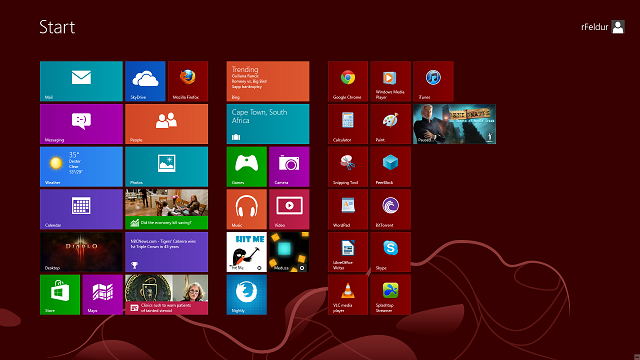
Task: Open the paused adventure game tile
Action: point(454,124)
